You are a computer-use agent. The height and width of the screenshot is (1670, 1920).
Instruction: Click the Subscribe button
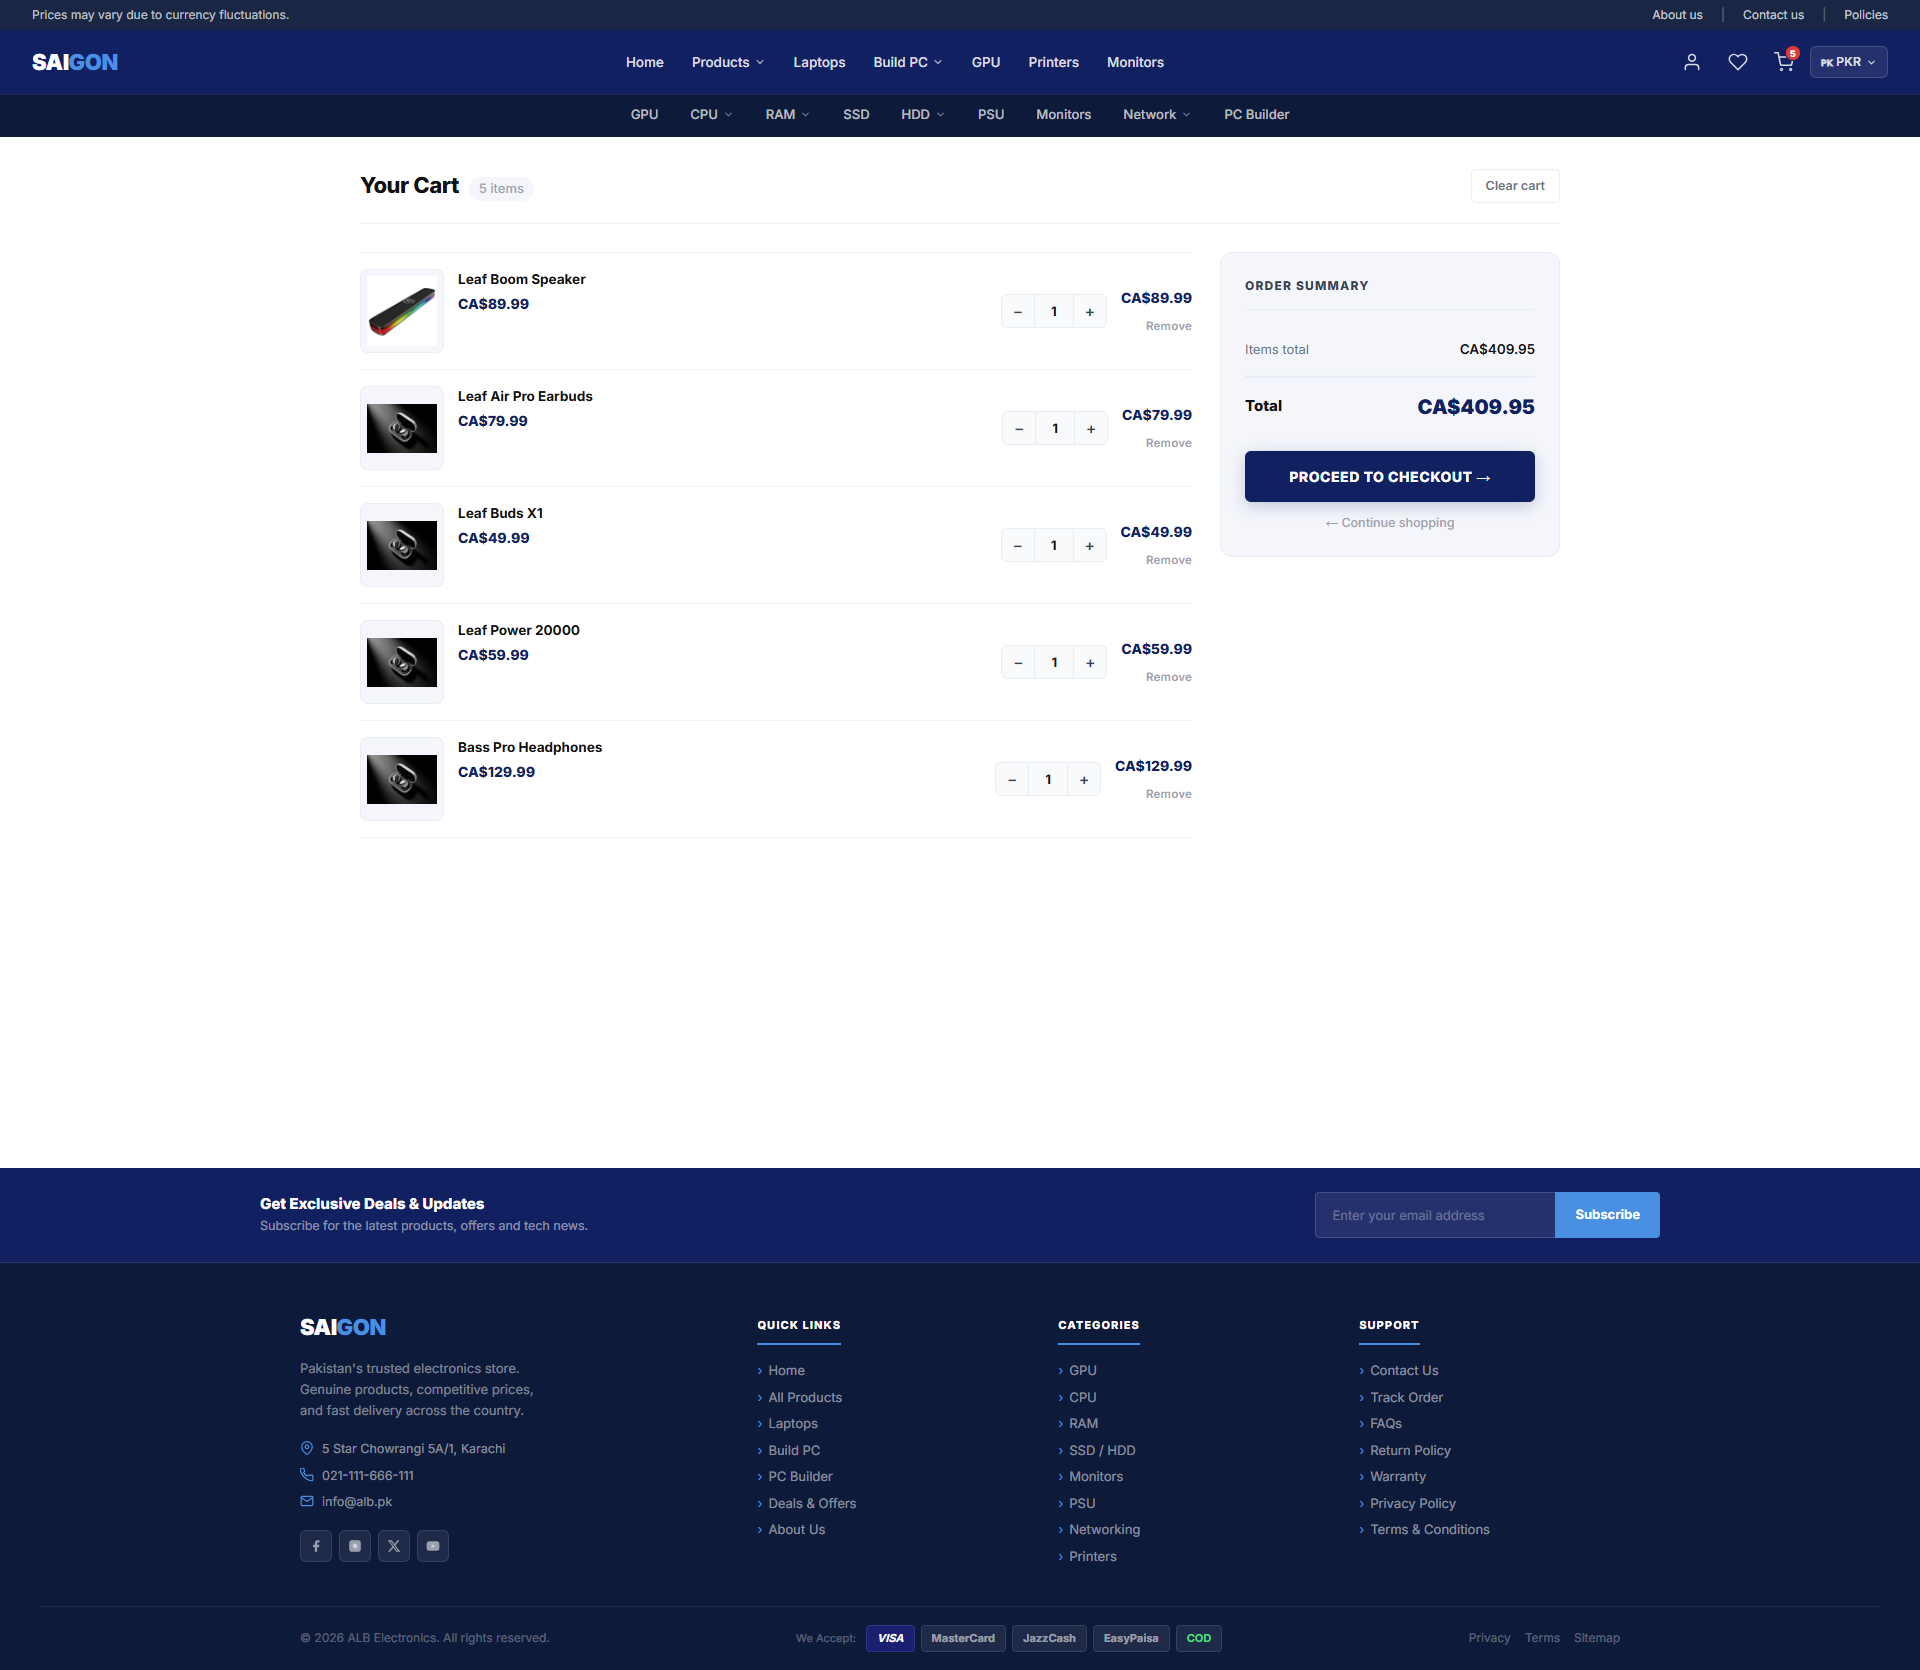(1607, 1215)
